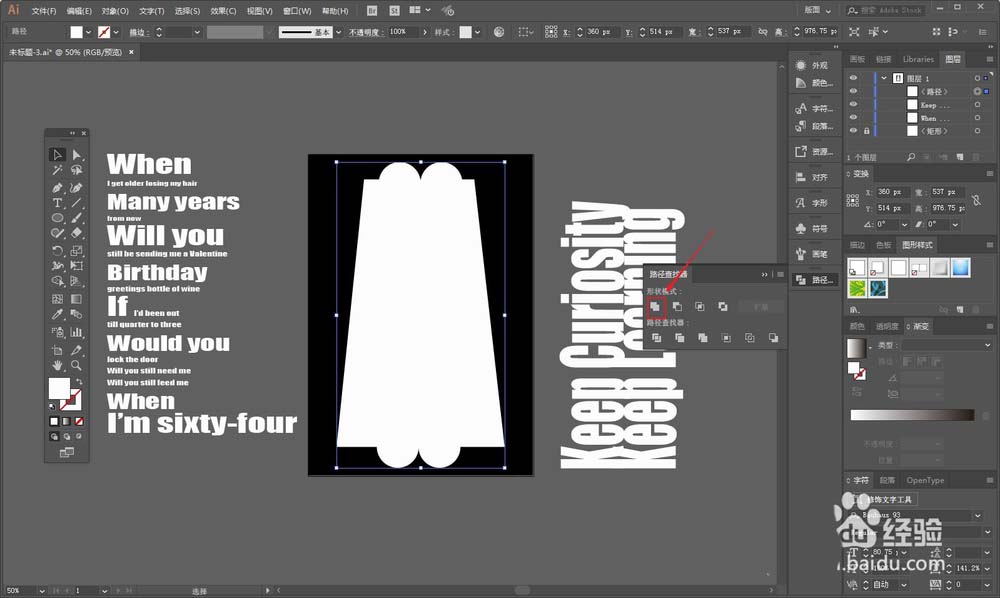Select the green foliage graphic style swatch
Image resolution: width=1000 pixels, height=598 pixels.
(857, 289)
